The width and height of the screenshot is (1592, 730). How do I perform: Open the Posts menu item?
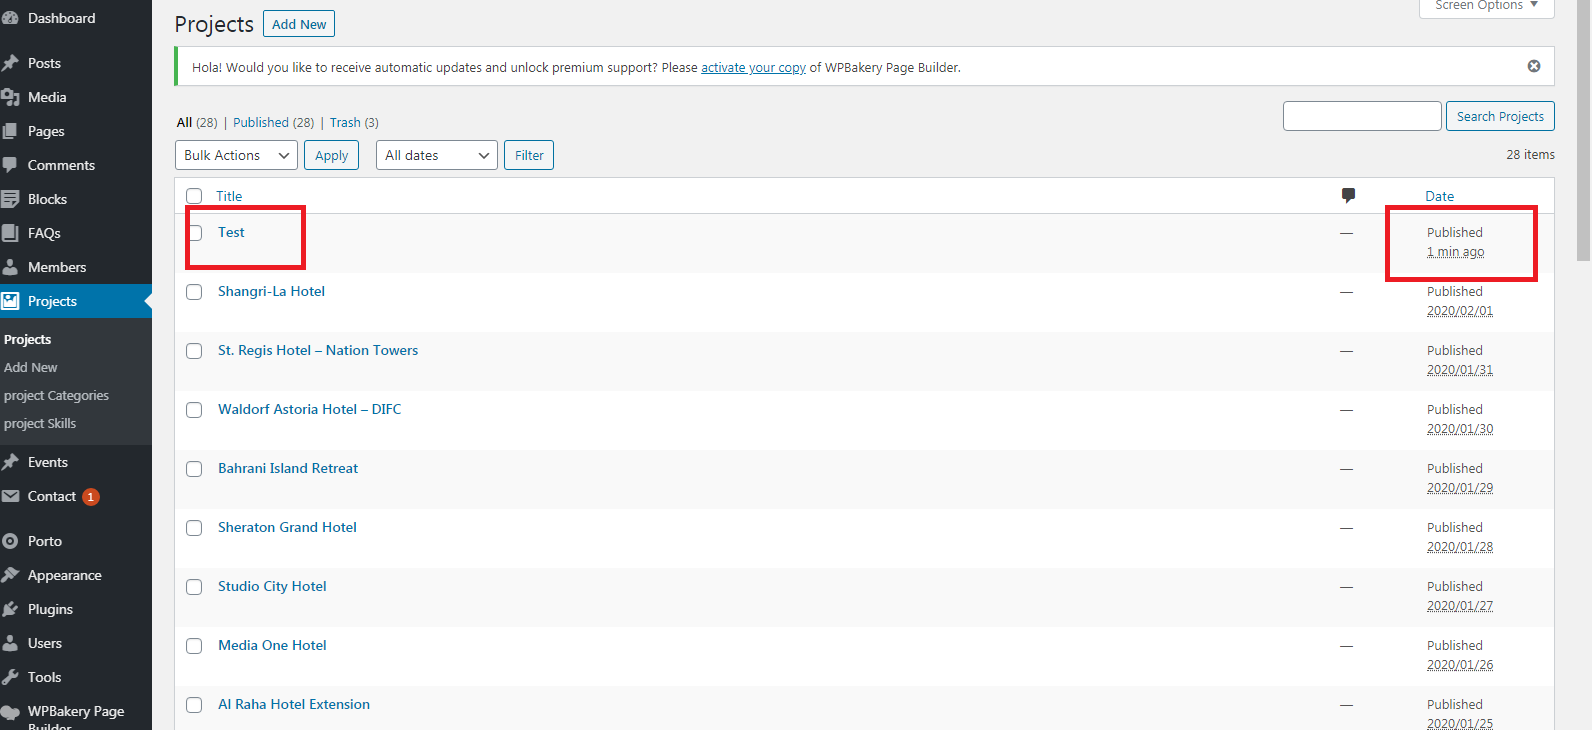(x=76, y=63)
